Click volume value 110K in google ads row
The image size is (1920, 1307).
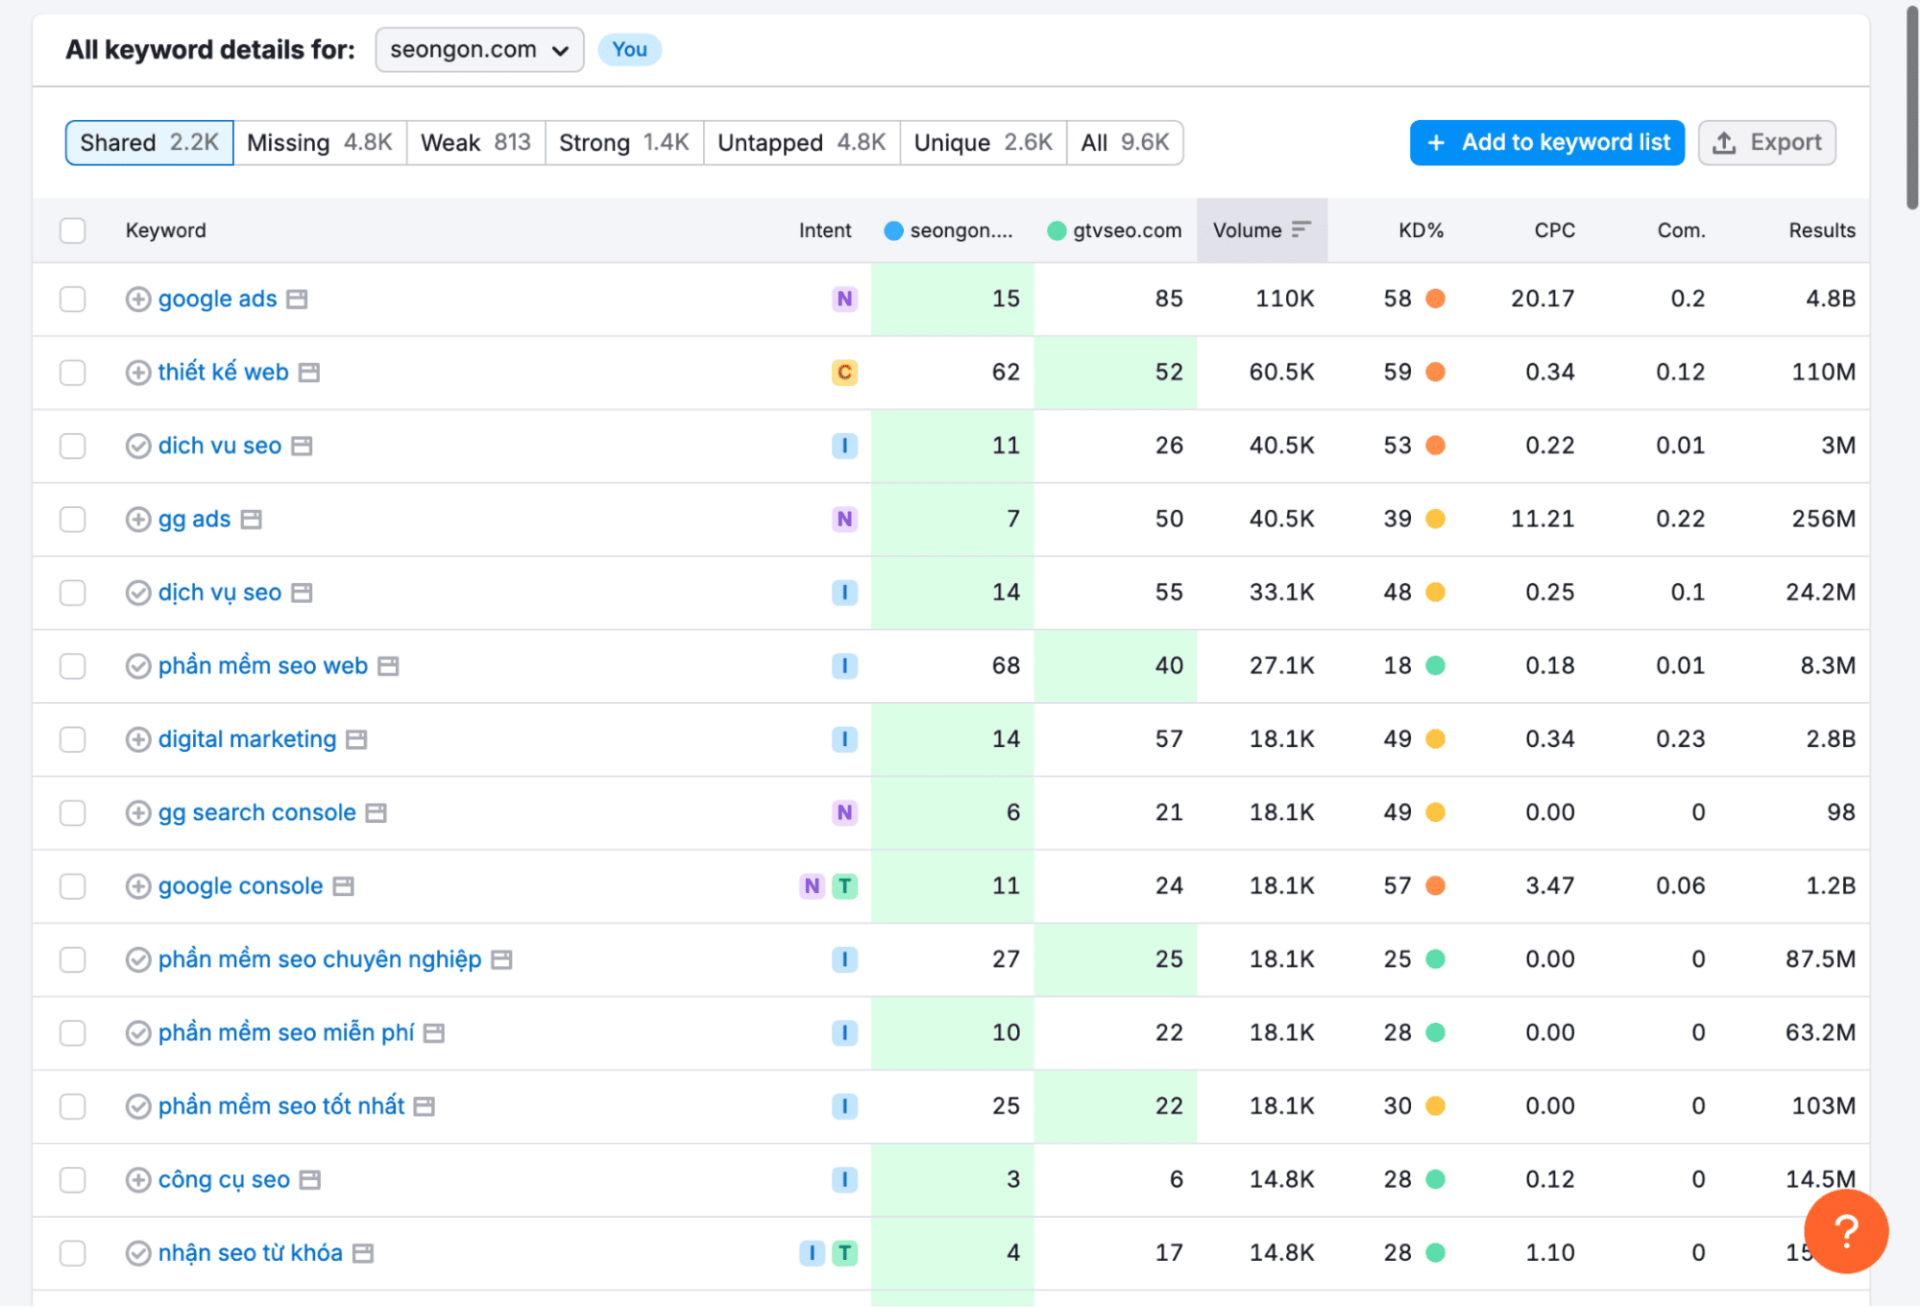[x=1285, y=299]
